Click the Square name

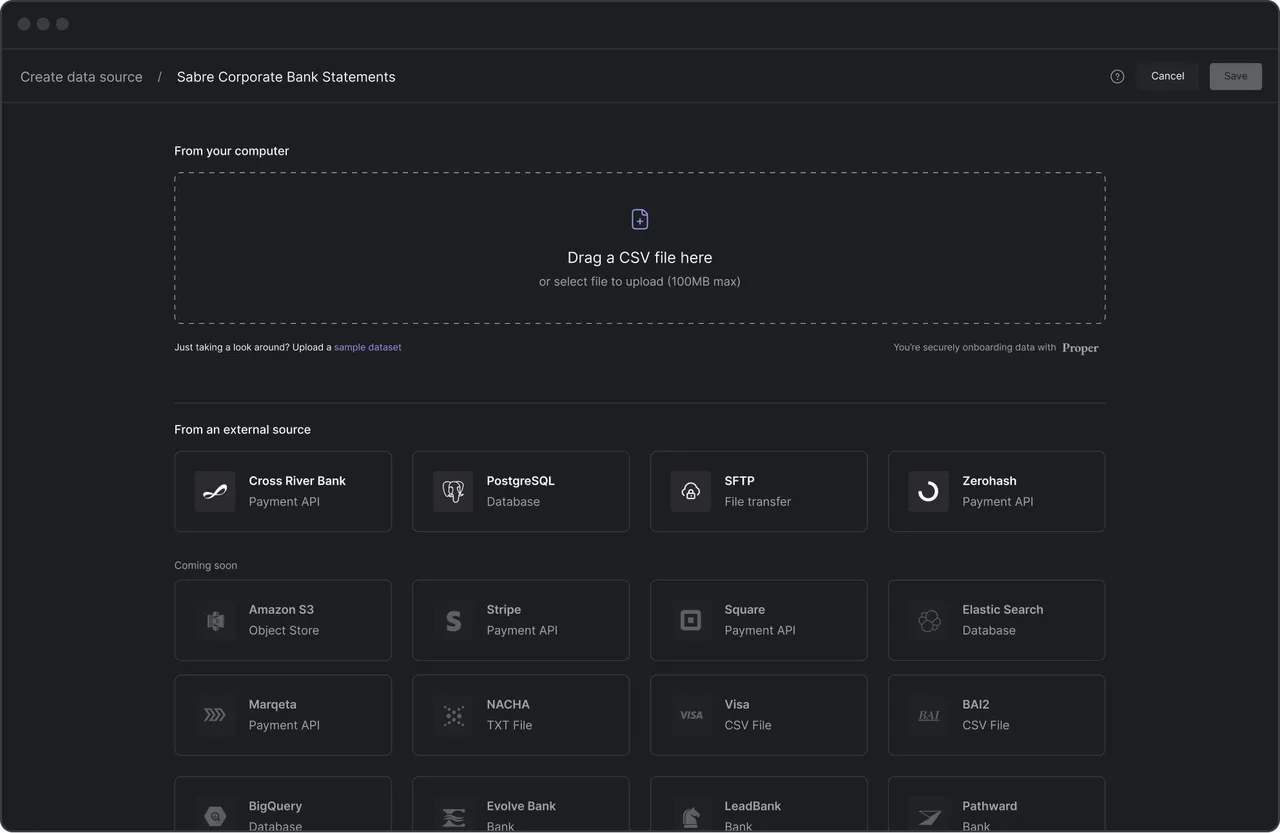[745, 610]
